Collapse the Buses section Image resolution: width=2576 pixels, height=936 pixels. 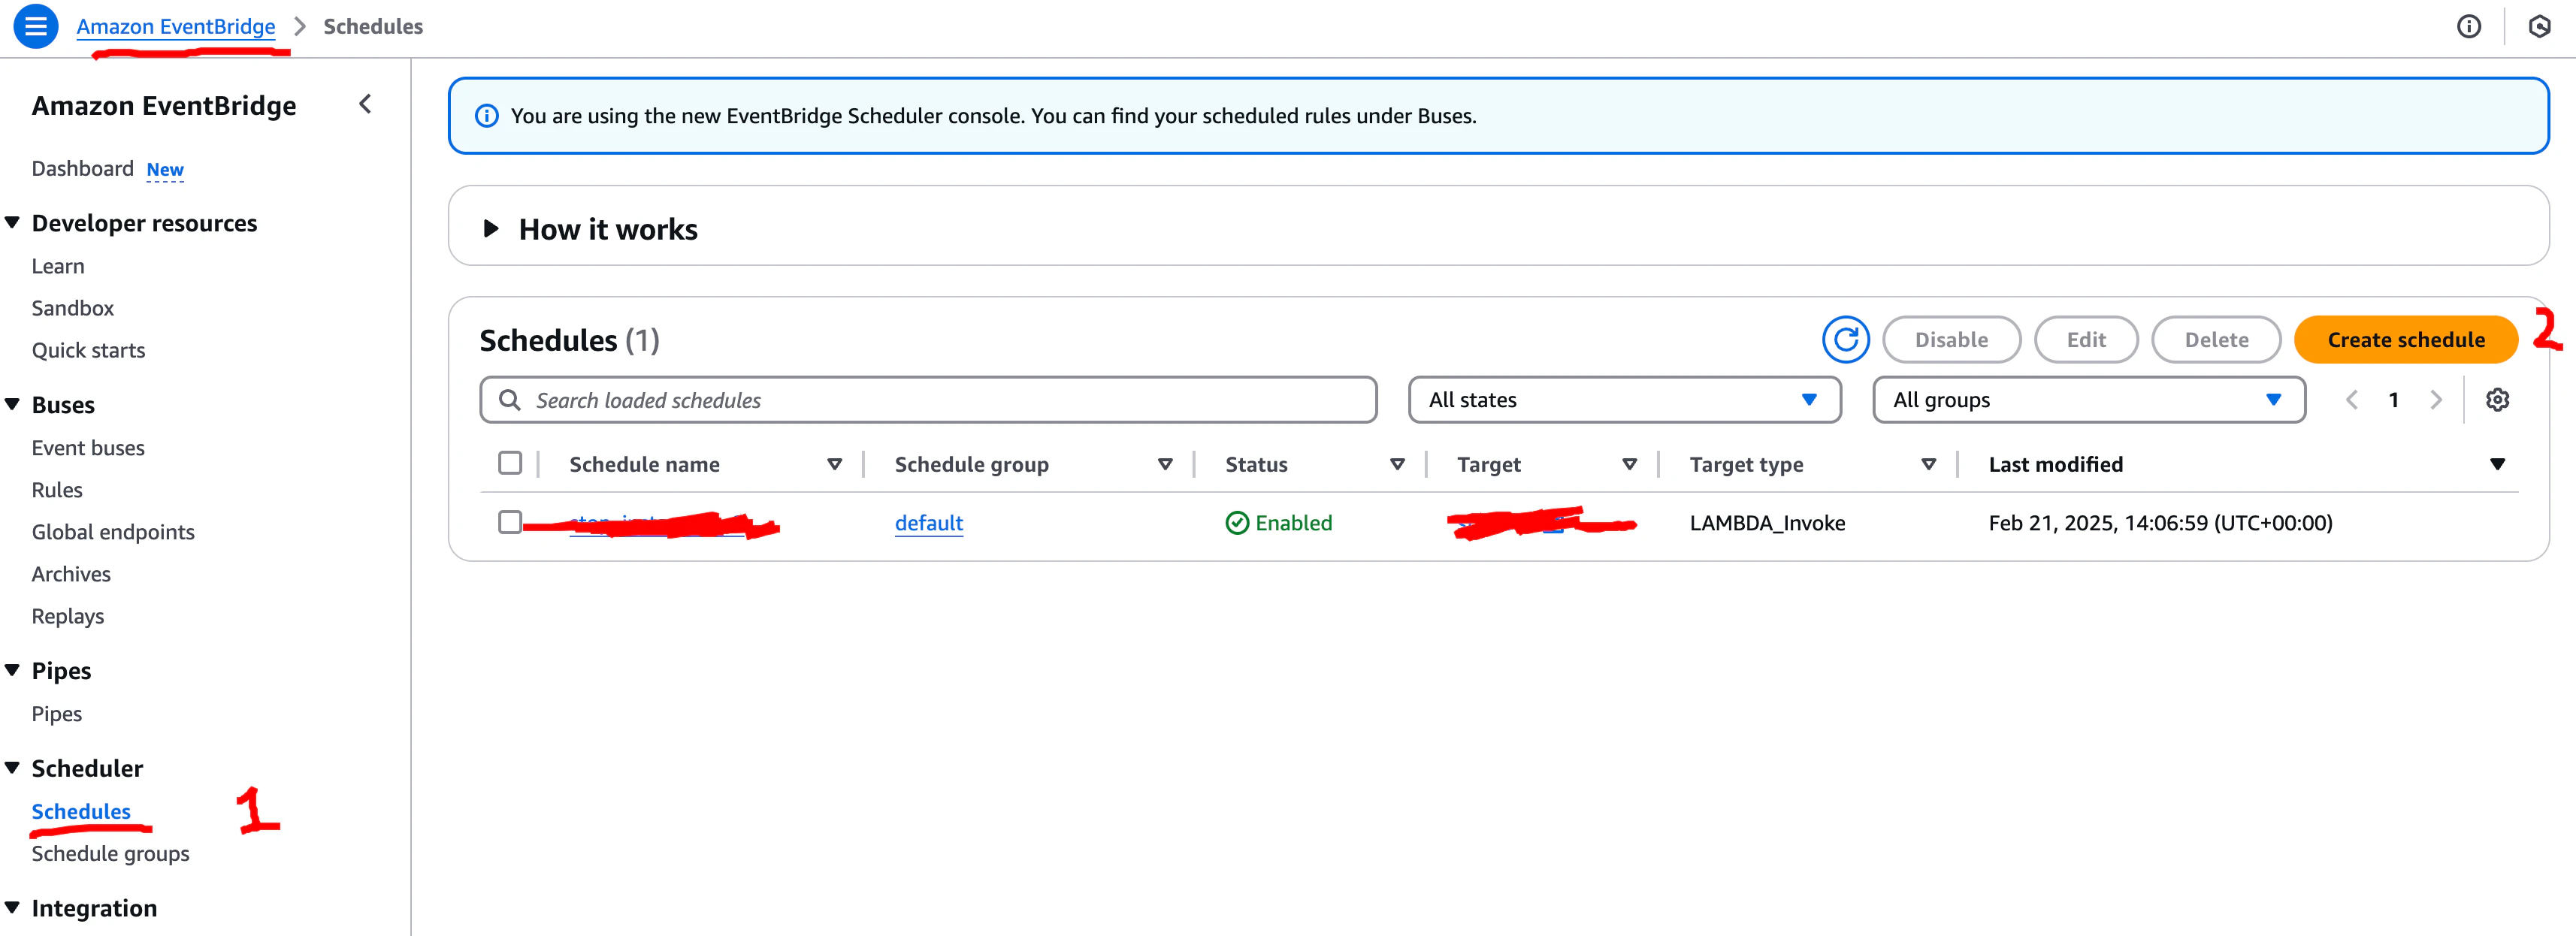tap(13, 404)
